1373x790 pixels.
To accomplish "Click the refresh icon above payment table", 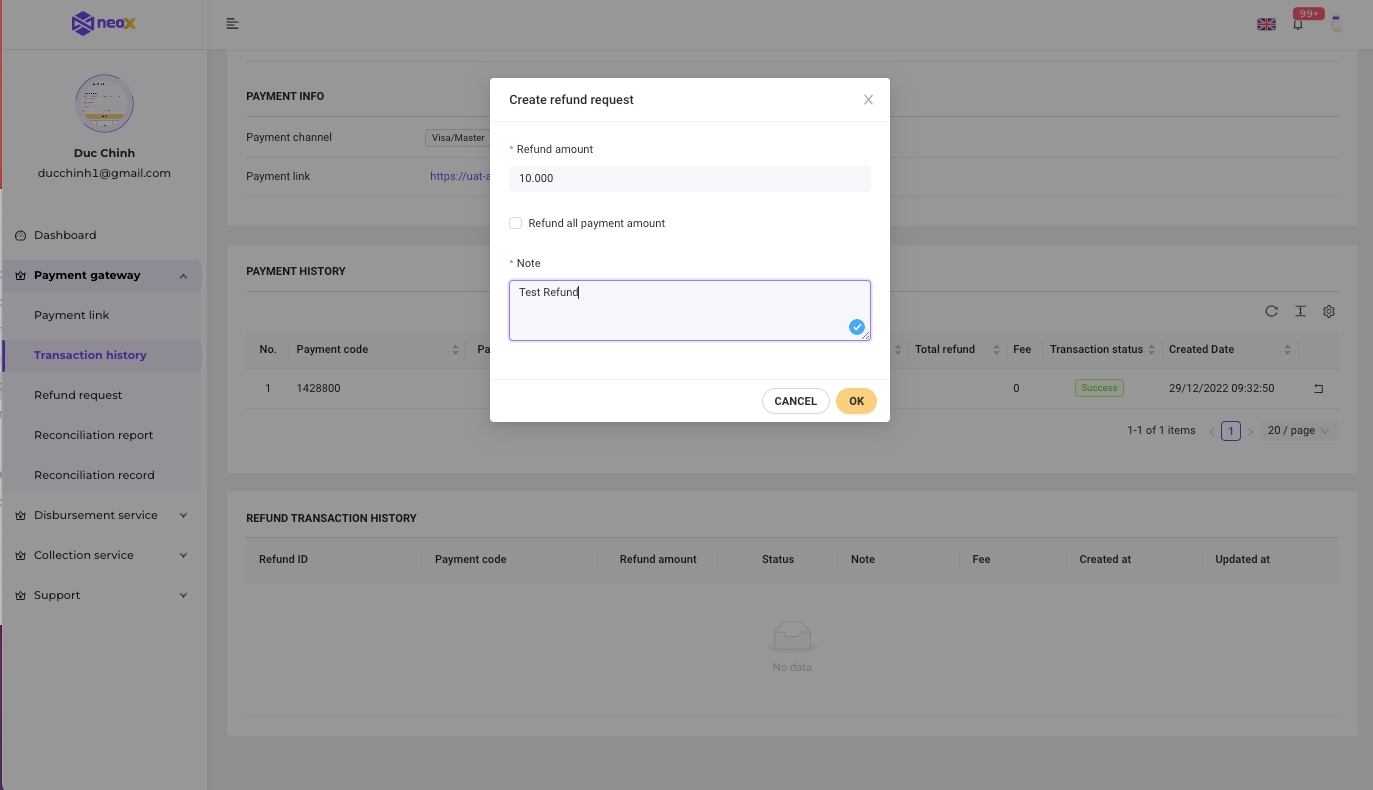I will pos(1271,311).
